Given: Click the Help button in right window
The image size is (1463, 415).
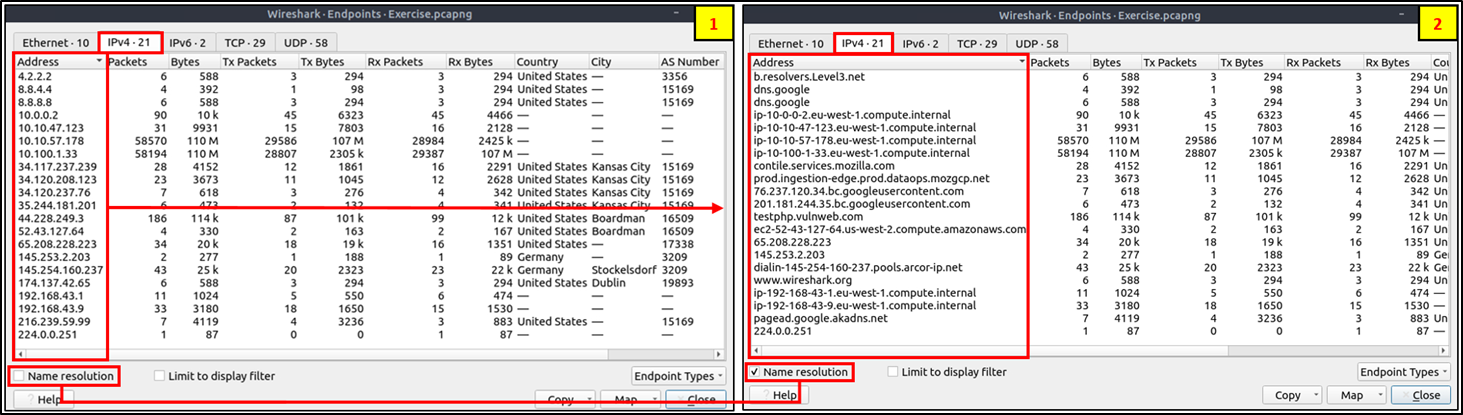Looking at the screenshot, I should [778, 395].
